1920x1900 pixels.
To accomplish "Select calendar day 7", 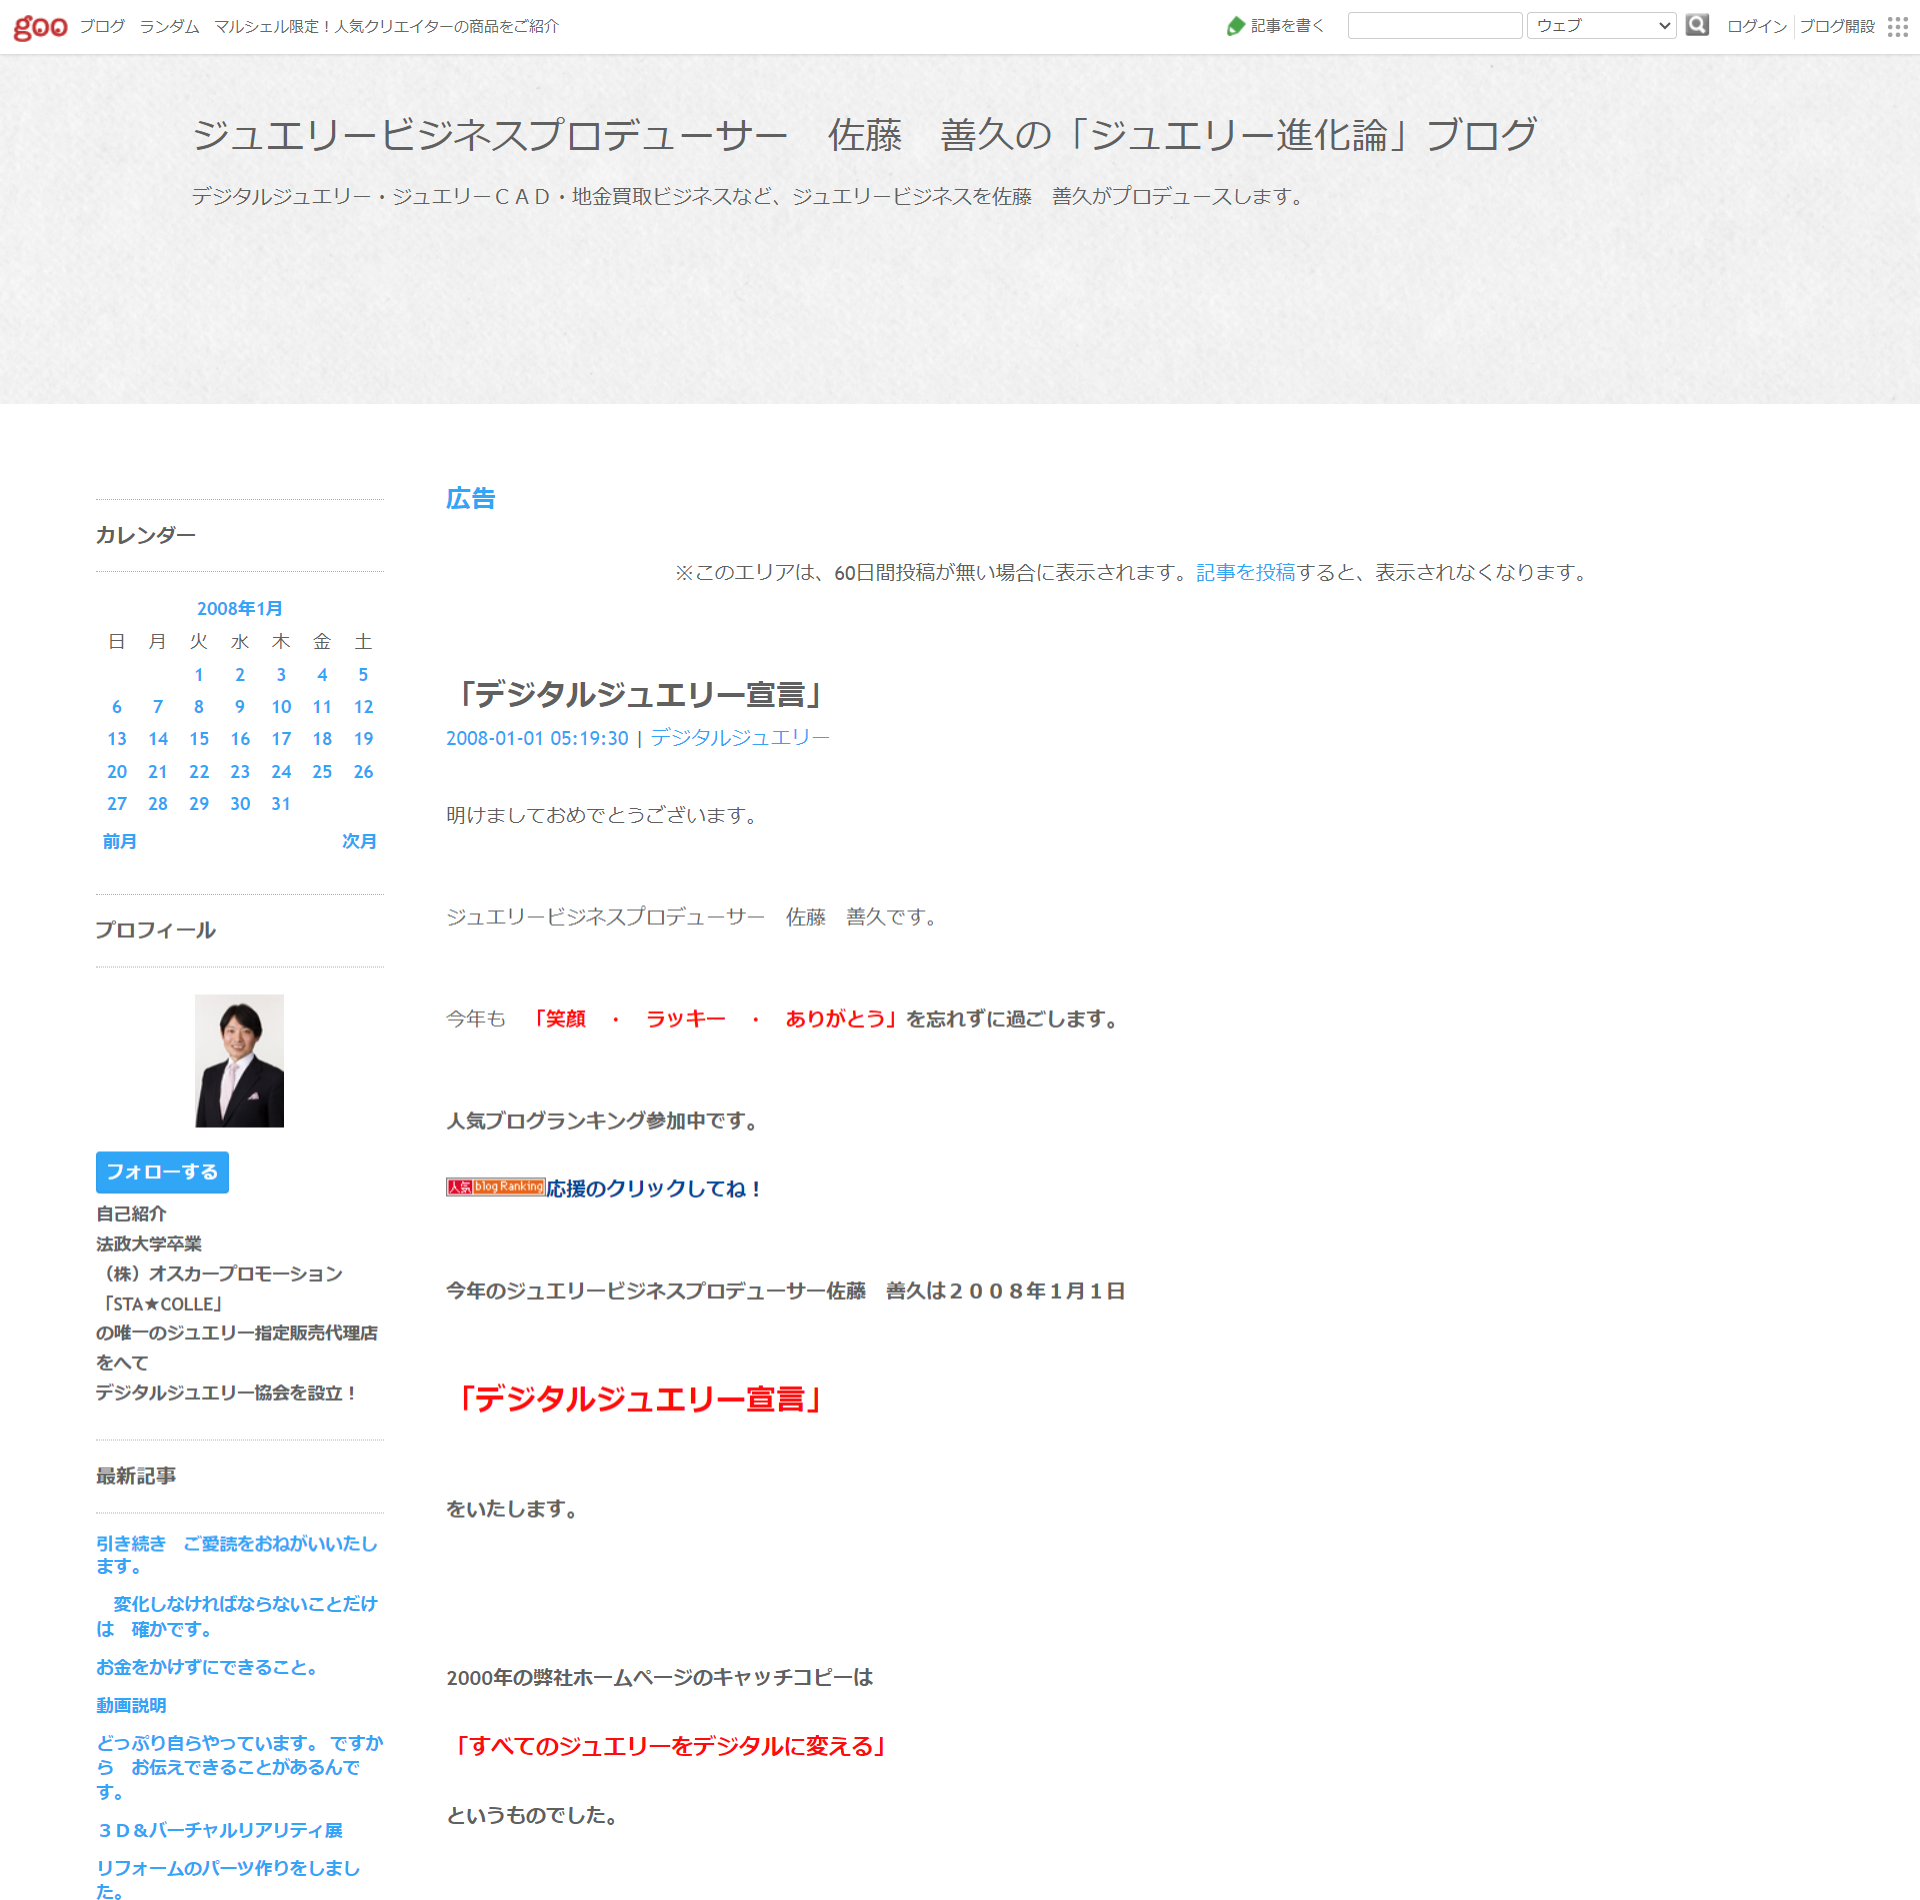I will point(158,707).
